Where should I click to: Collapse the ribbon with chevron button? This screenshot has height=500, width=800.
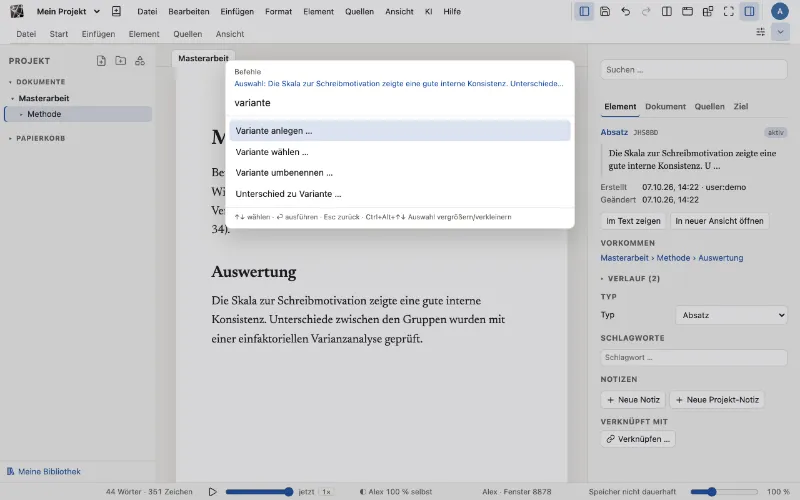pos(780,32)
